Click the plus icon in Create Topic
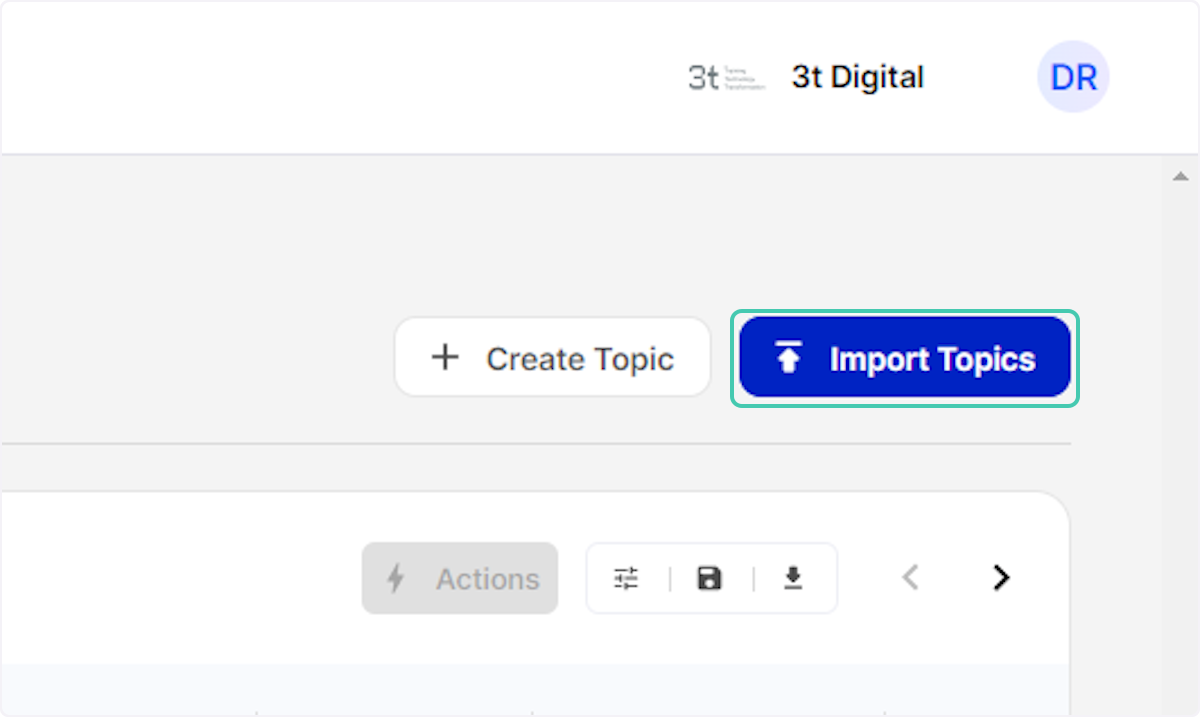Viewport: 1200px width, 717px height. point(444,357)
